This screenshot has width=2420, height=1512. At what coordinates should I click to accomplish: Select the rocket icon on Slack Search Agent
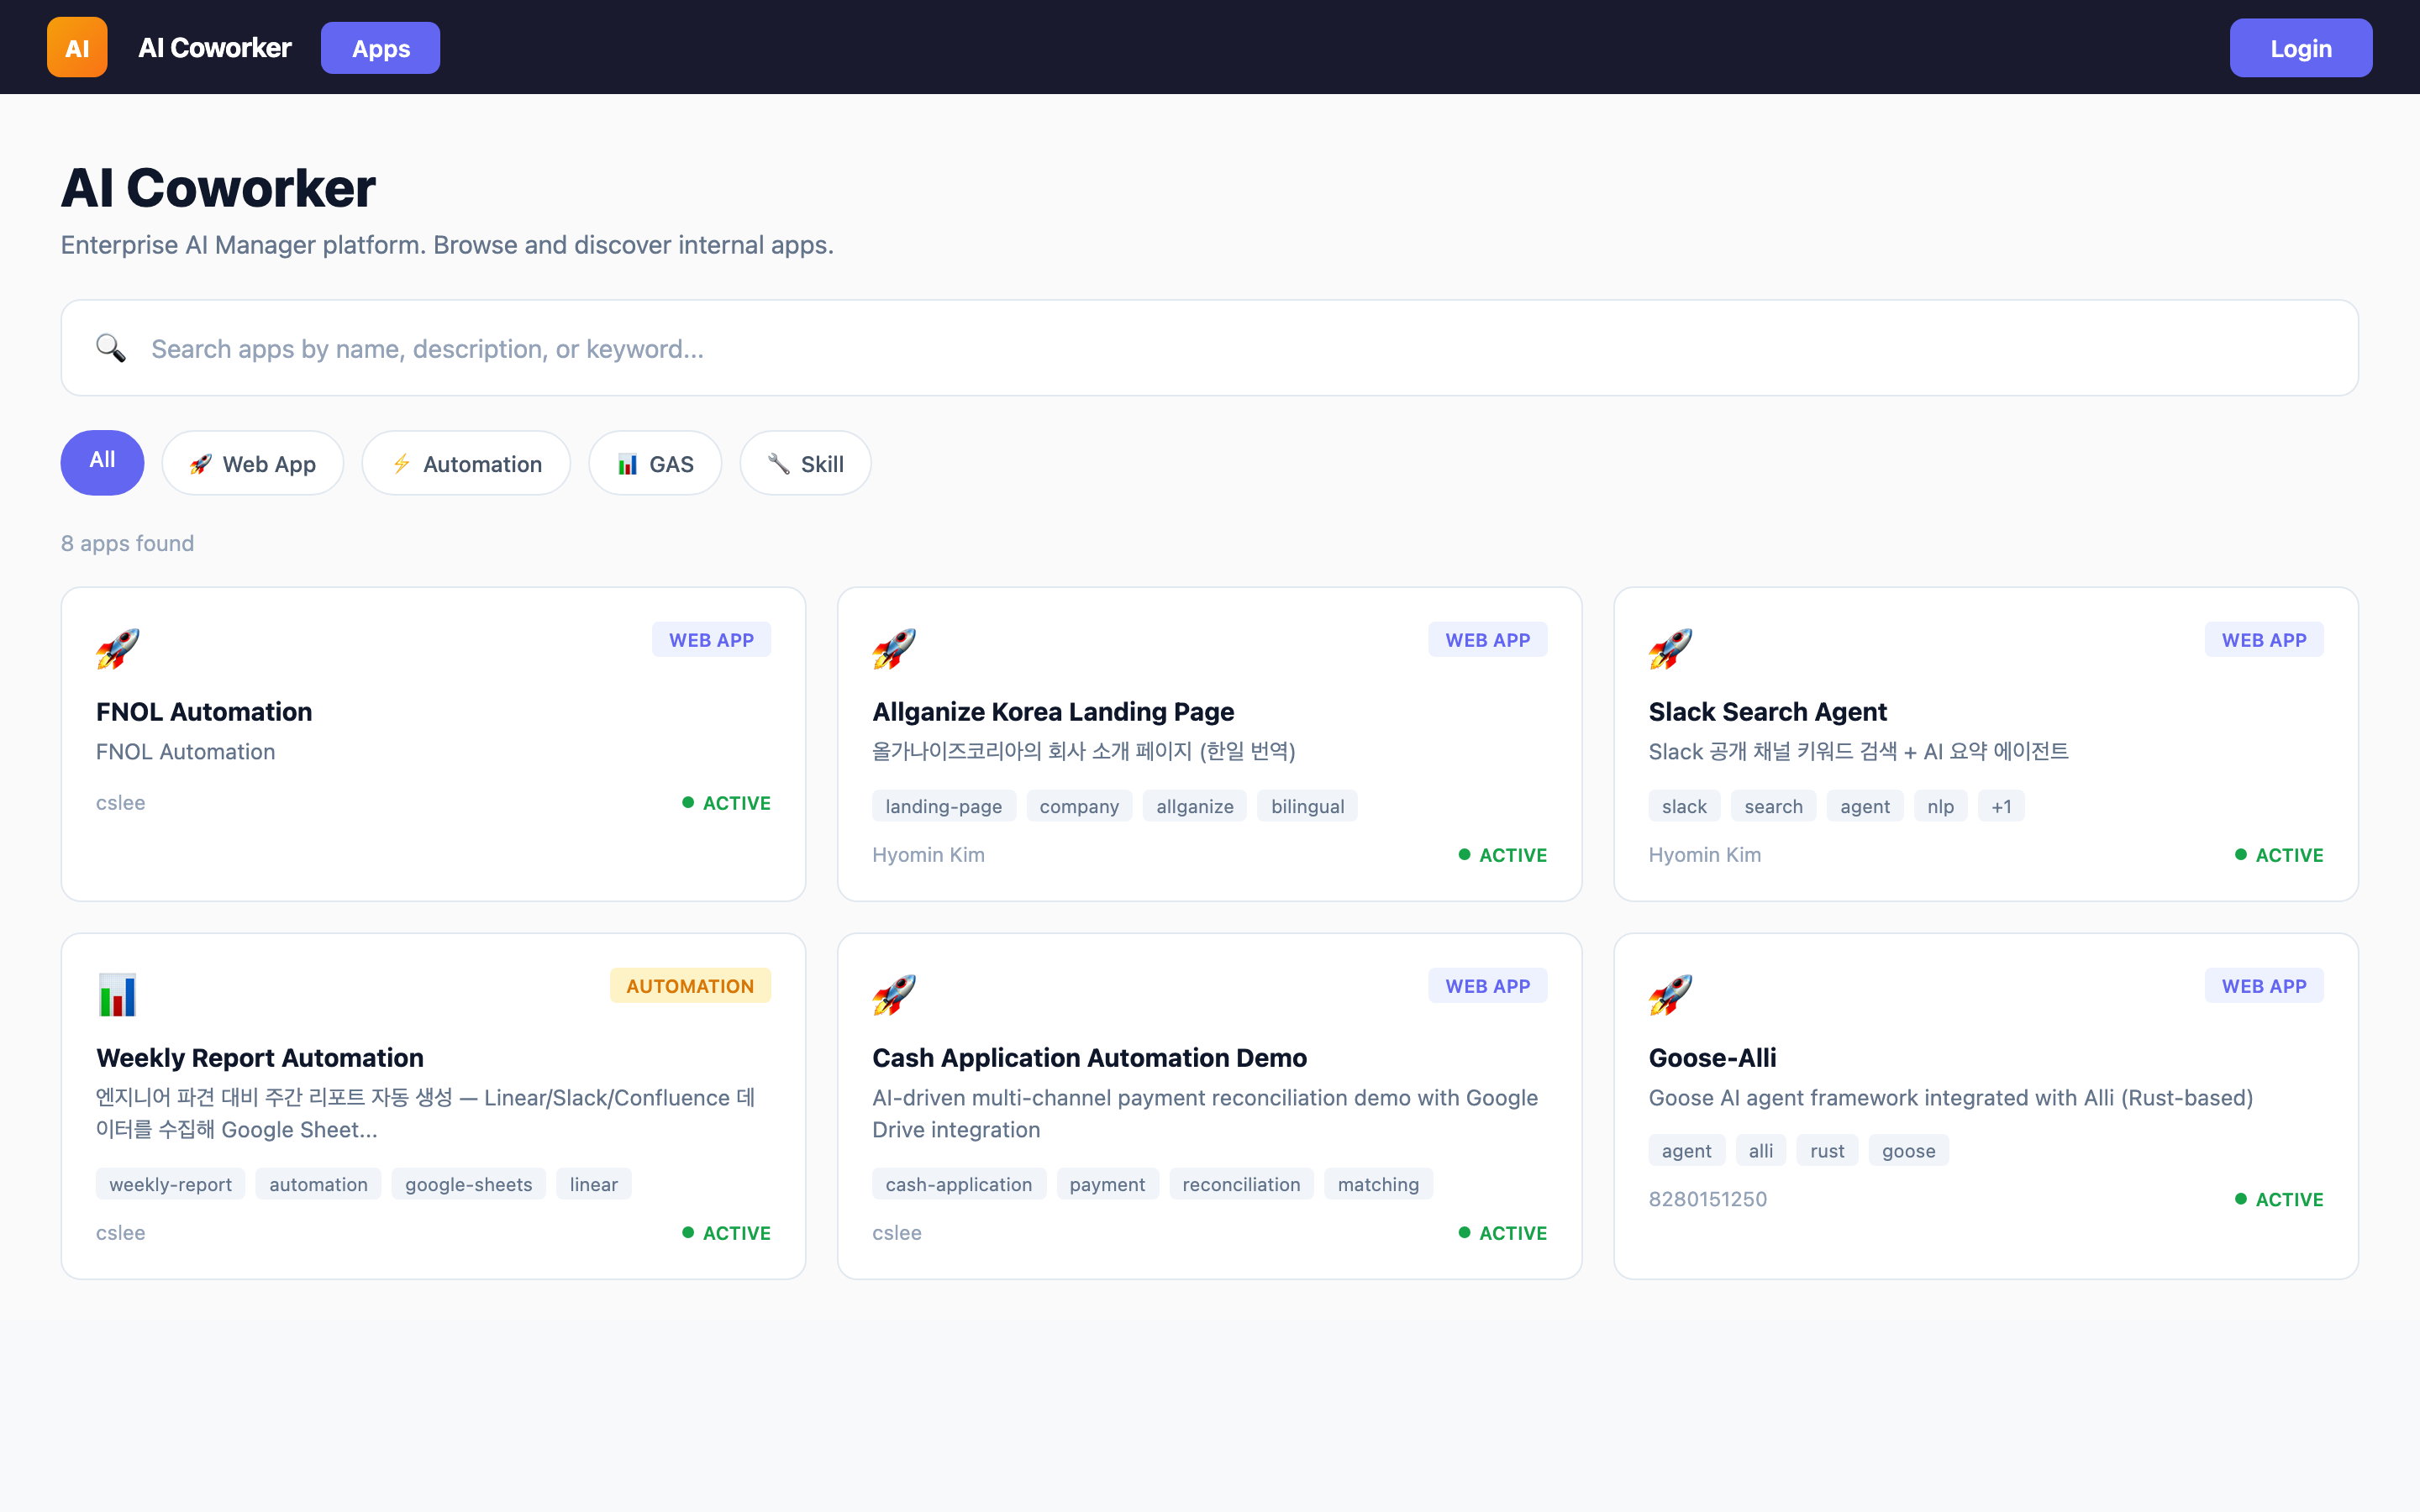pyautogui.click(x=1670, y=647)
